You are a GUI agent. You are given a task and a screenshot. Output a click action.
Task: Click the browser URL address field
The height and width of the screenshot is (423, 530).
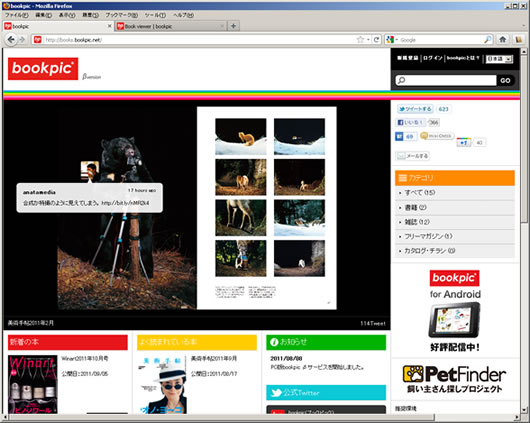199,40
